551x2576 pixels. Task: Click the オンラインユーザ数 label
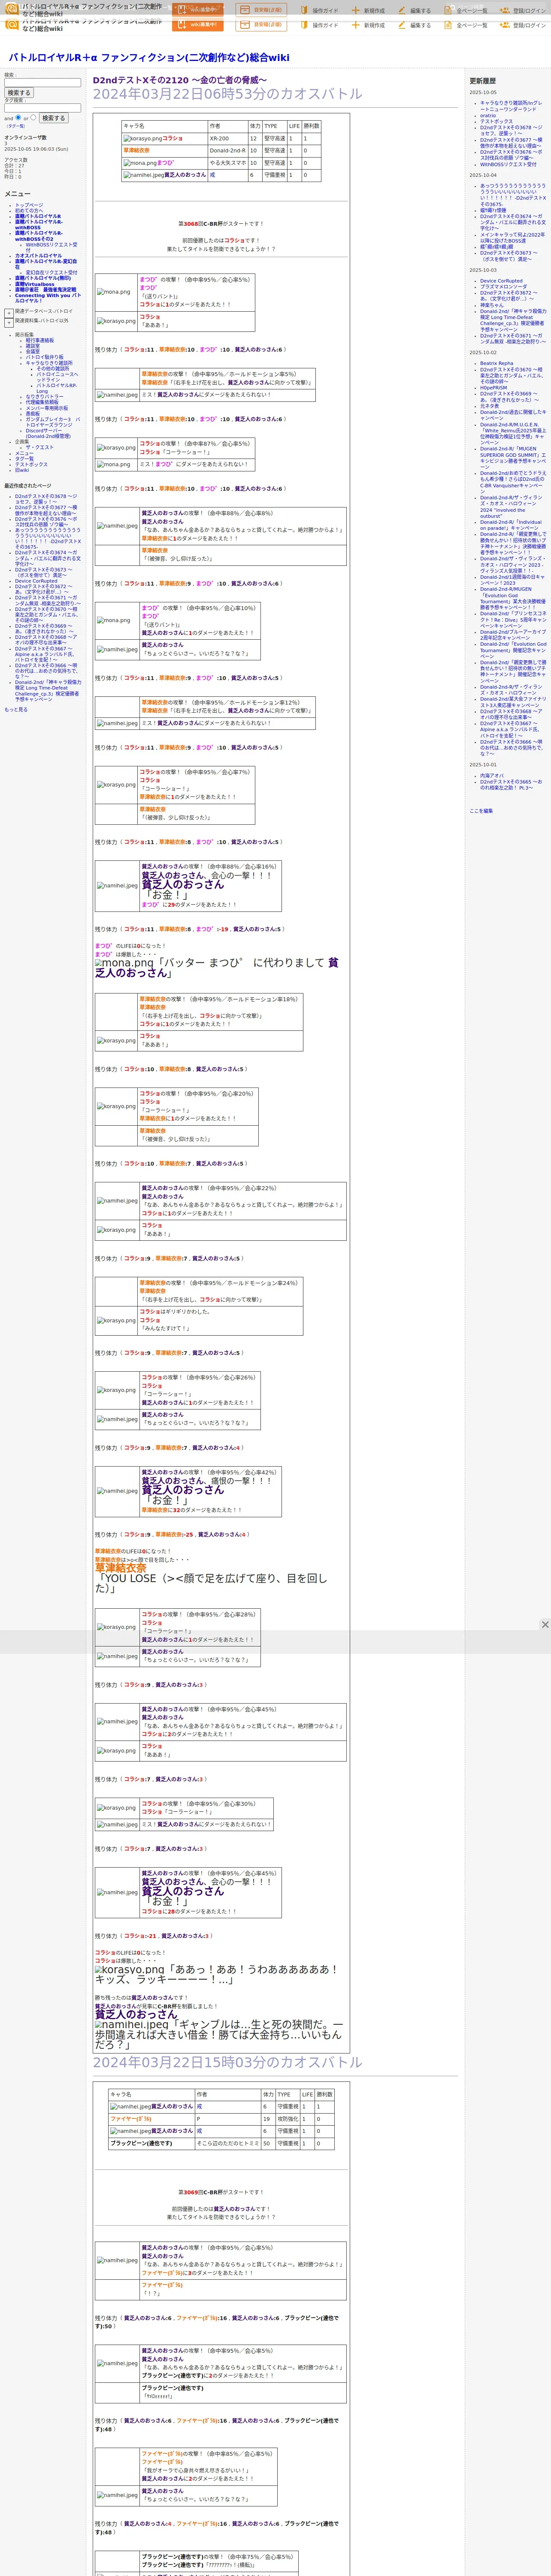tap(25, 138)
